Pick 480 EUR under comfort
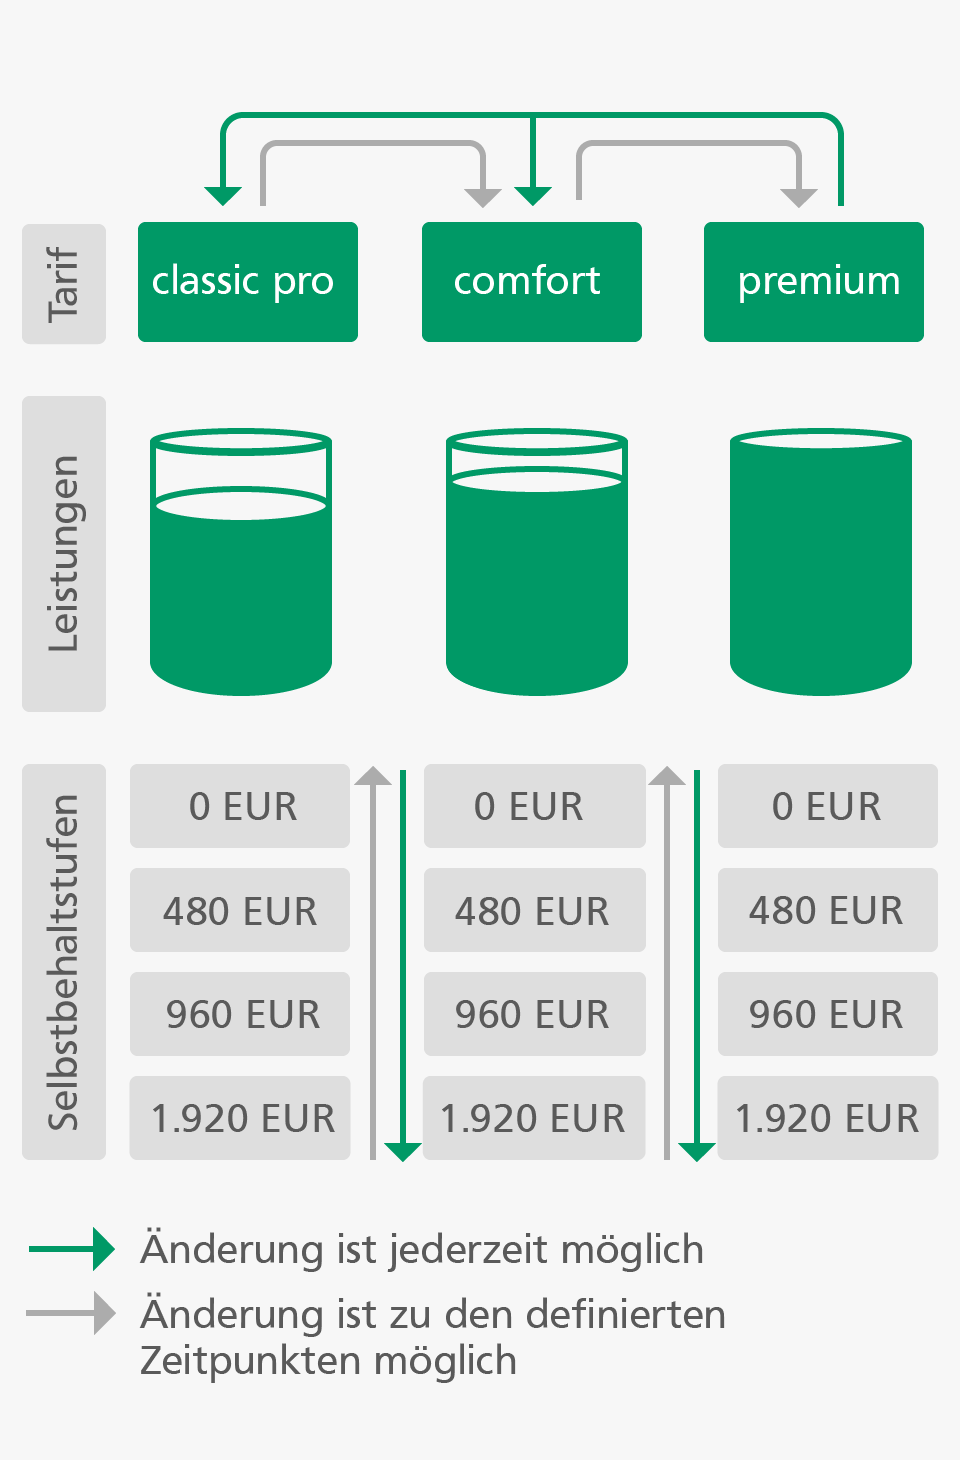This screenshot has height=1460, width=960. click(534, 910)
